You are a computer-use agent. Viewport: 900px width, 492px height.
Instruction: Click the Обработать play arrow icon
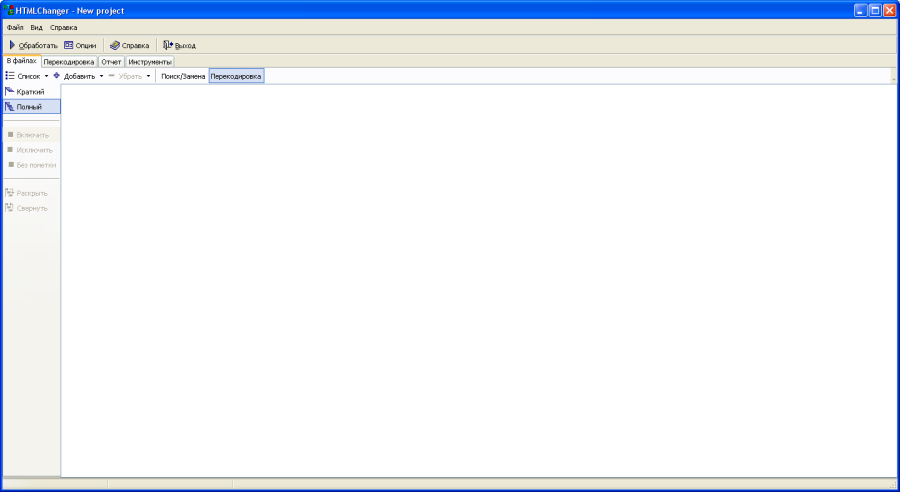(x=12, y=45)
